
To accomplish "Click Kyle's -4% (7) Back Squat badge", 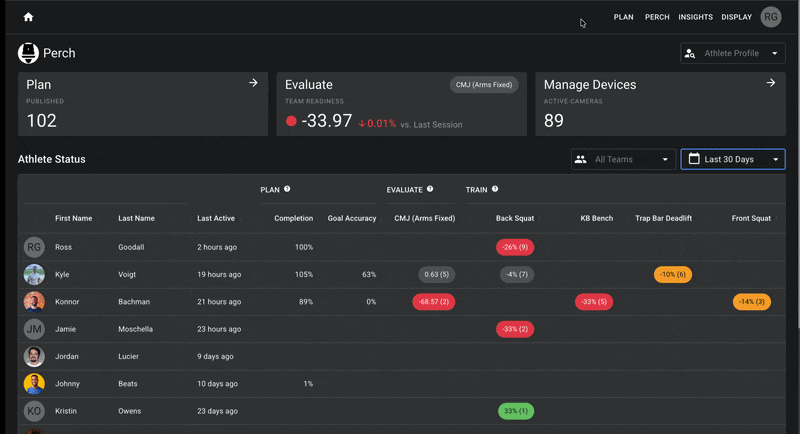I will tap(517, 274).
